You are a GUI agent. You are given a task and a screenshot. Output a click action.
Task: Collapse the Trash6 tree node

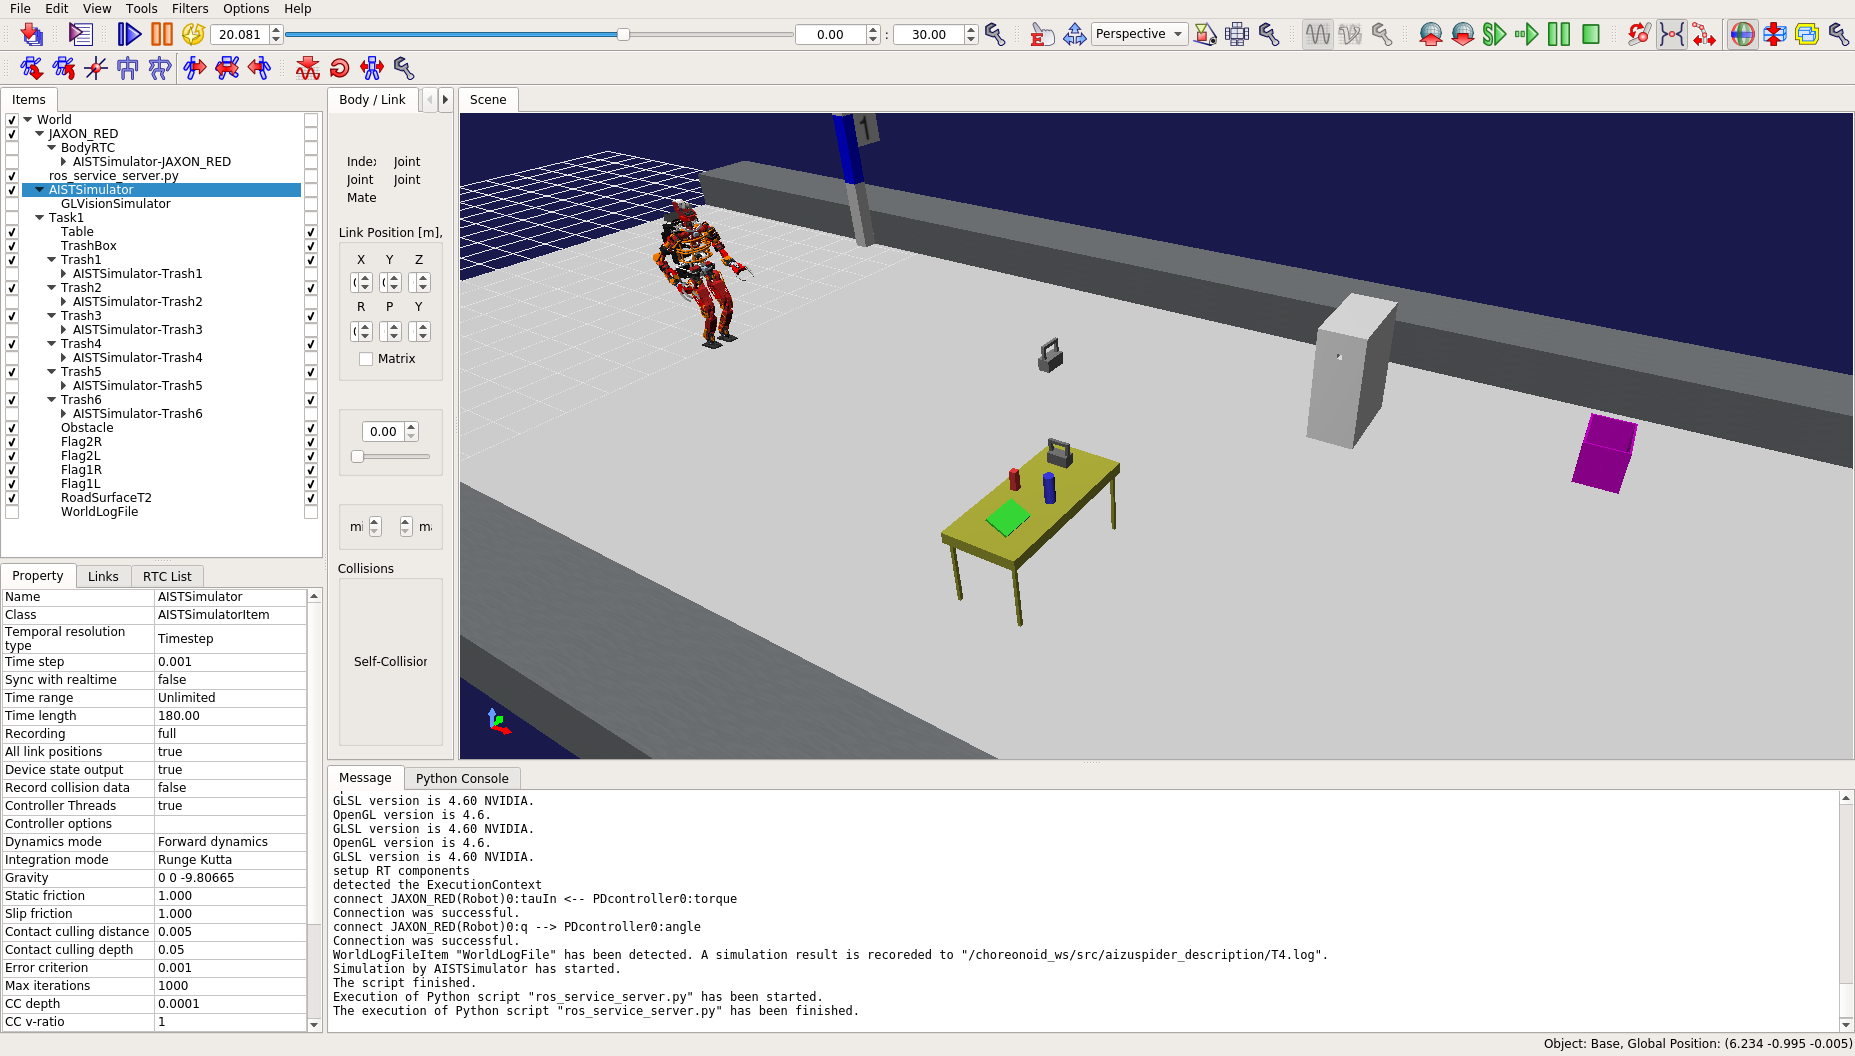click(x=52, y=400)
